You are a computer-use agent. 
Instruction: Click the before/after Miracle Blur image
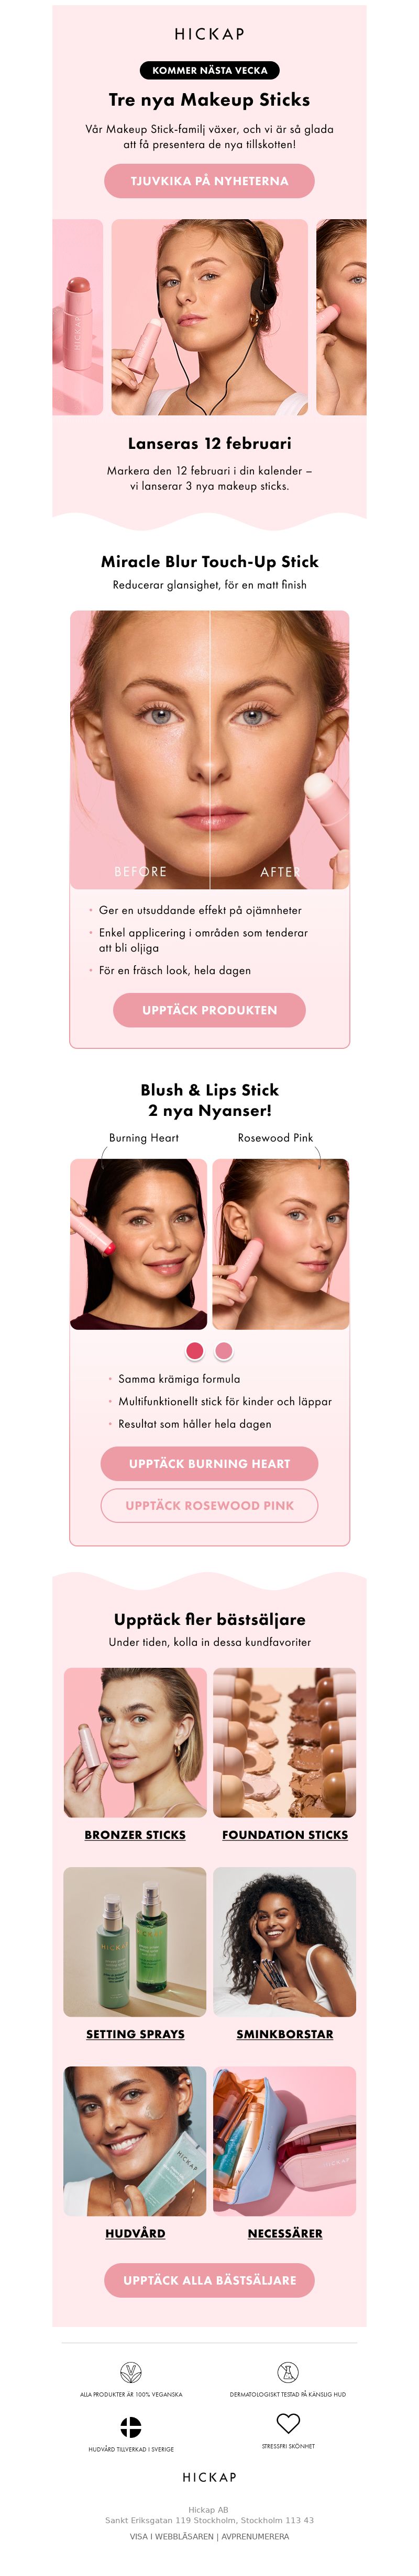[x=210, y=750]
